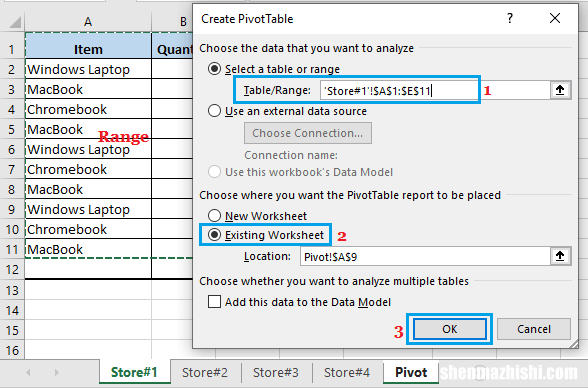The height and width of the screenshot is (388, 588).
Task: Select row 12 header
Action: tap(12, 269)
